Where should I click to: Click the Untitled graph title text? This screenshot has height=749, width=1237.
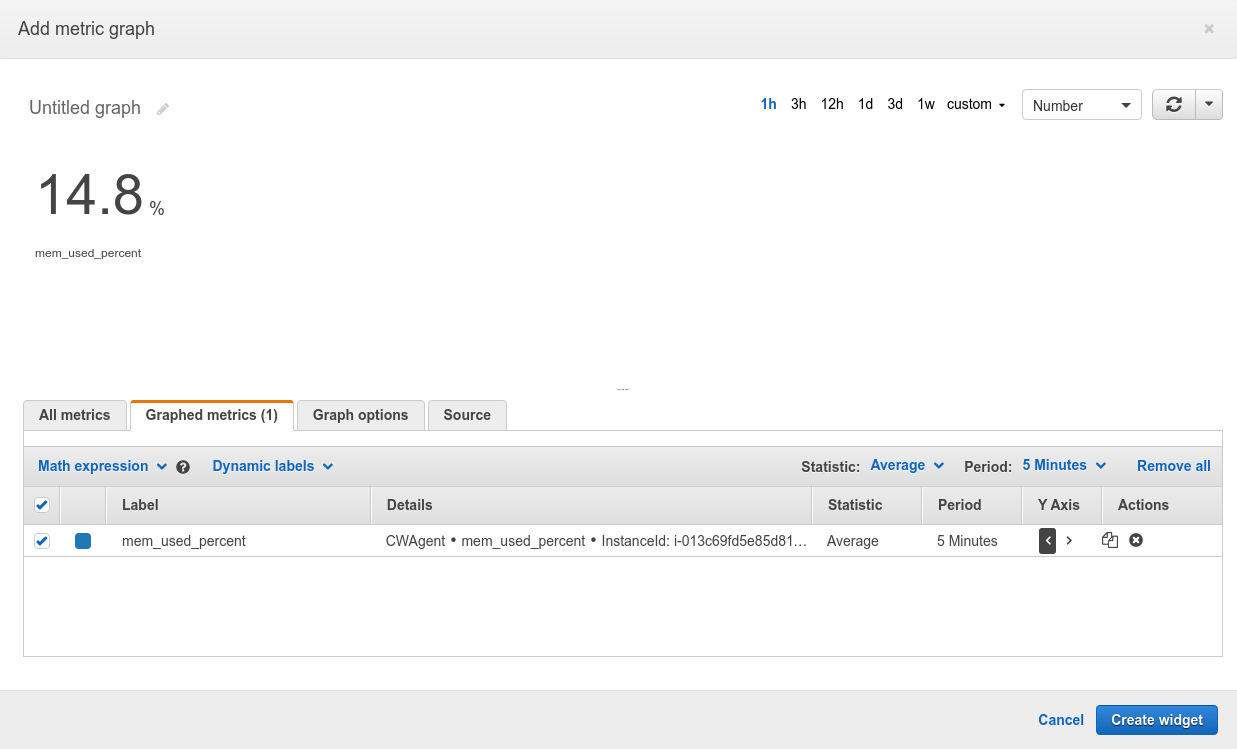85,108
